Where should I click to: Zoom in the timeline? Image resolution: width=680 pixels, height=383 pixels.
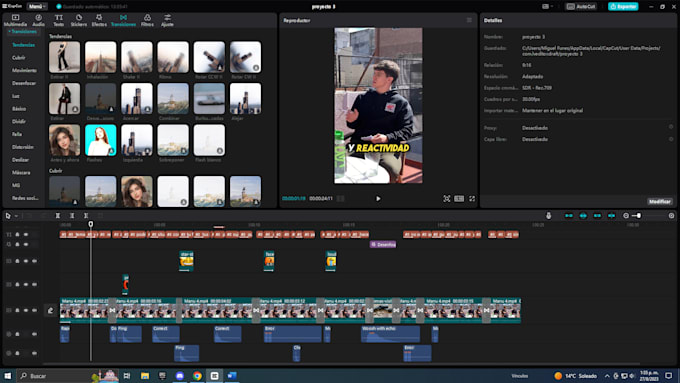[671, 216]
